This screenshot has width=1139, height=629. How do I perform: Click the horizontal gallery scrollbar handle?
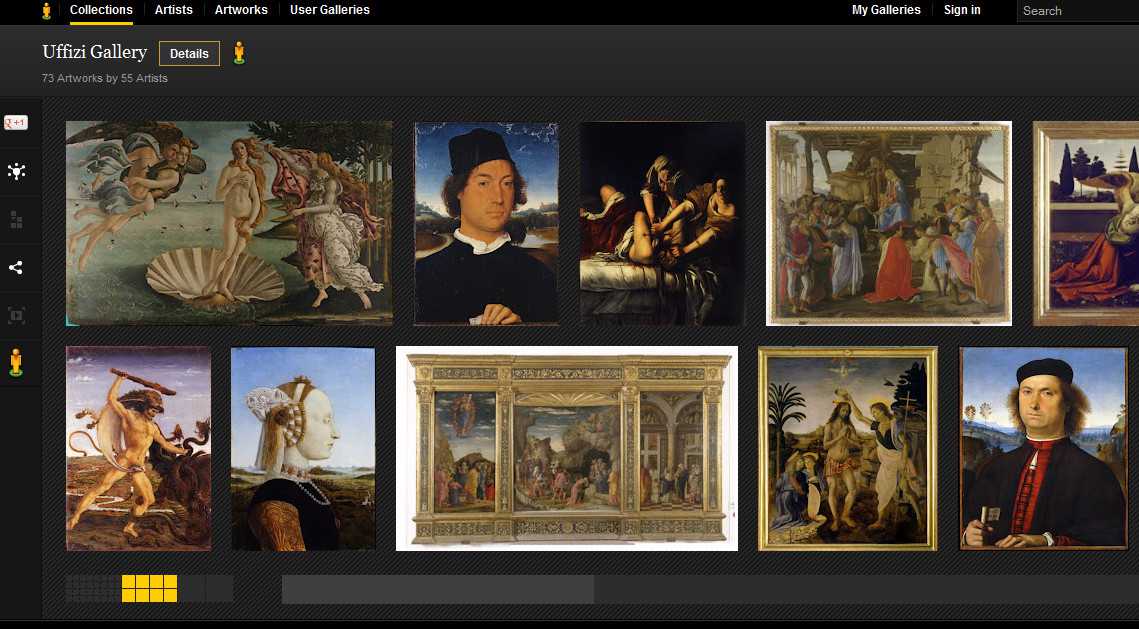tap(437, 589)
